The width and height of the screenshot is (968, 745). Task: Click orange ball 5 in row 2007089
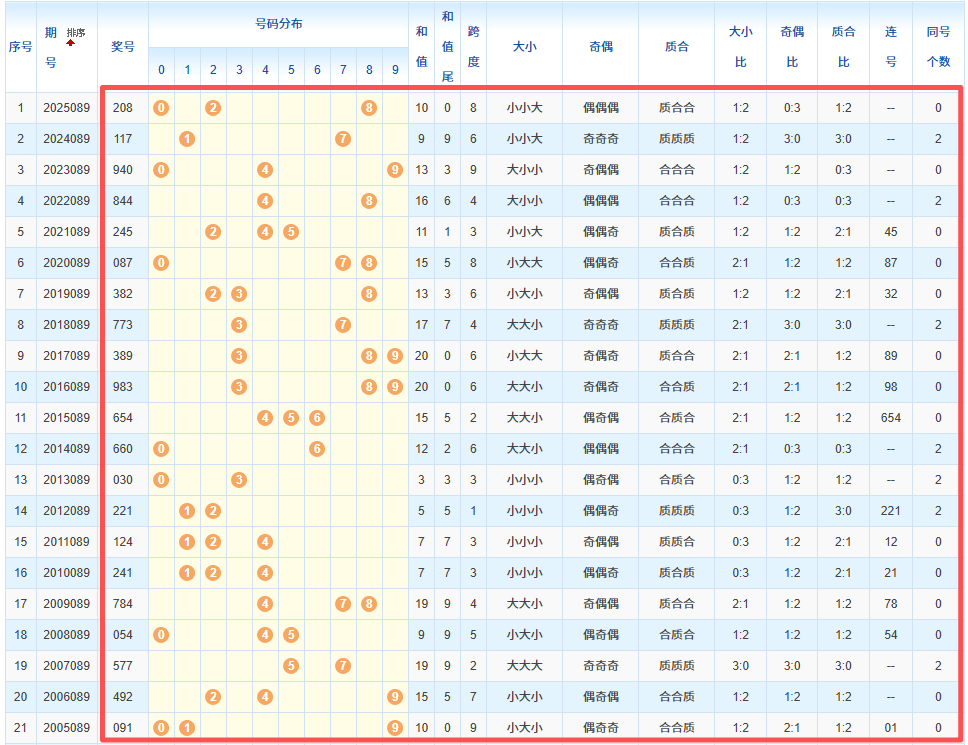pos(291,666)
